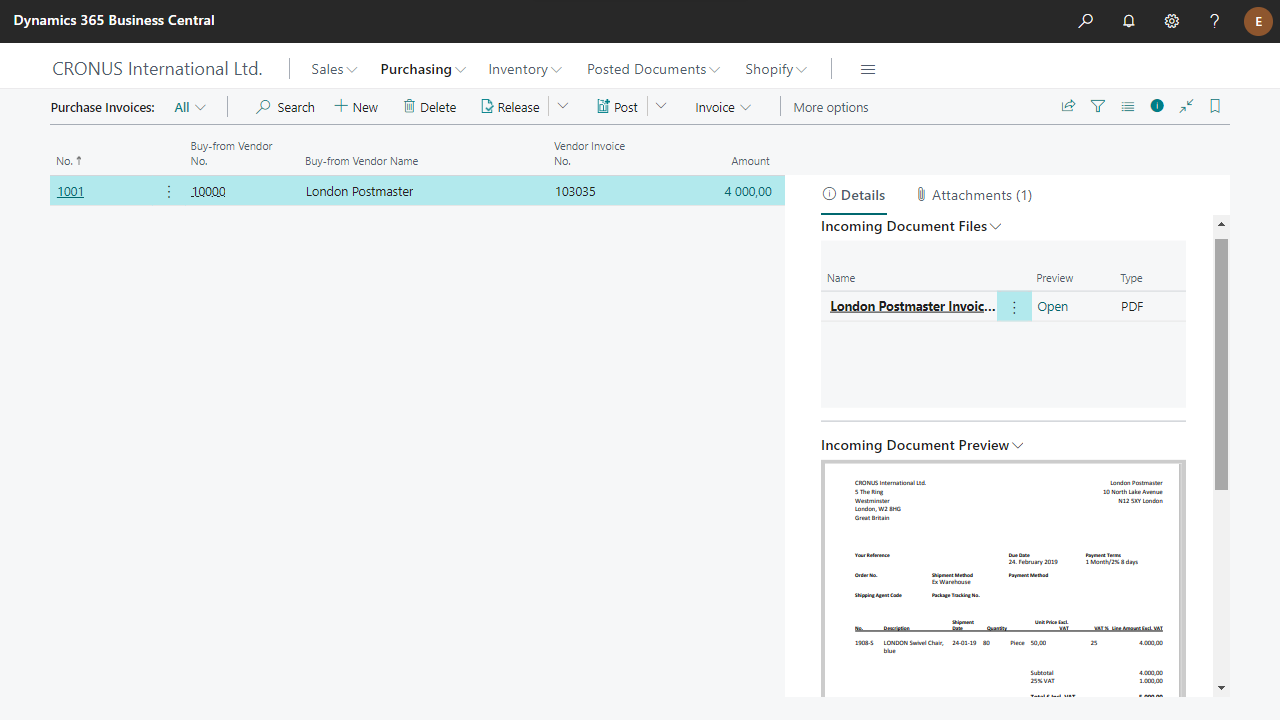Click the FactBox scrollbar up arrow

click(x=1220, y=222)
